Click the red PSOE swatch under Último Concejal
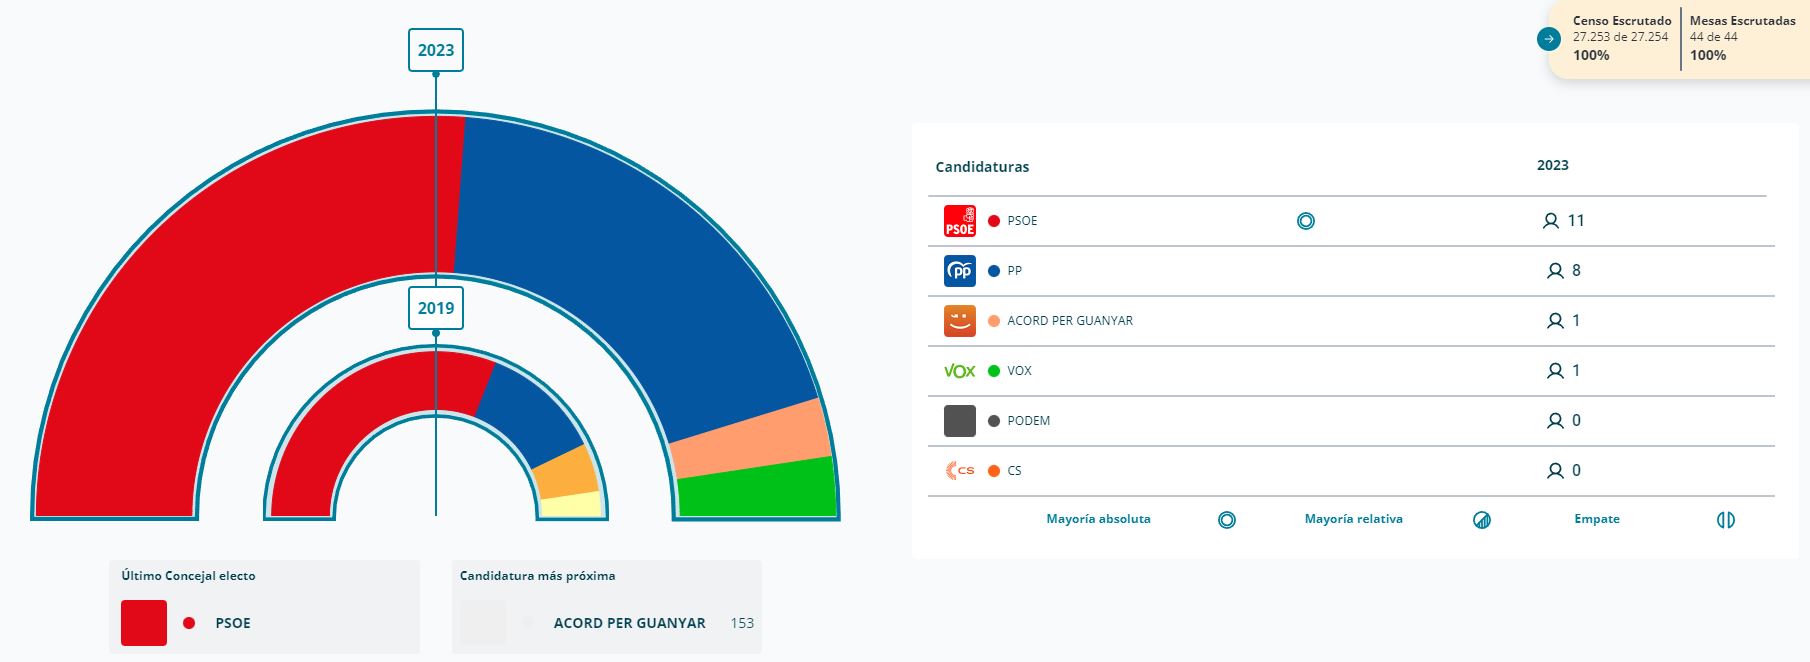The image size is (1810, 662). (x=144, y=623)
